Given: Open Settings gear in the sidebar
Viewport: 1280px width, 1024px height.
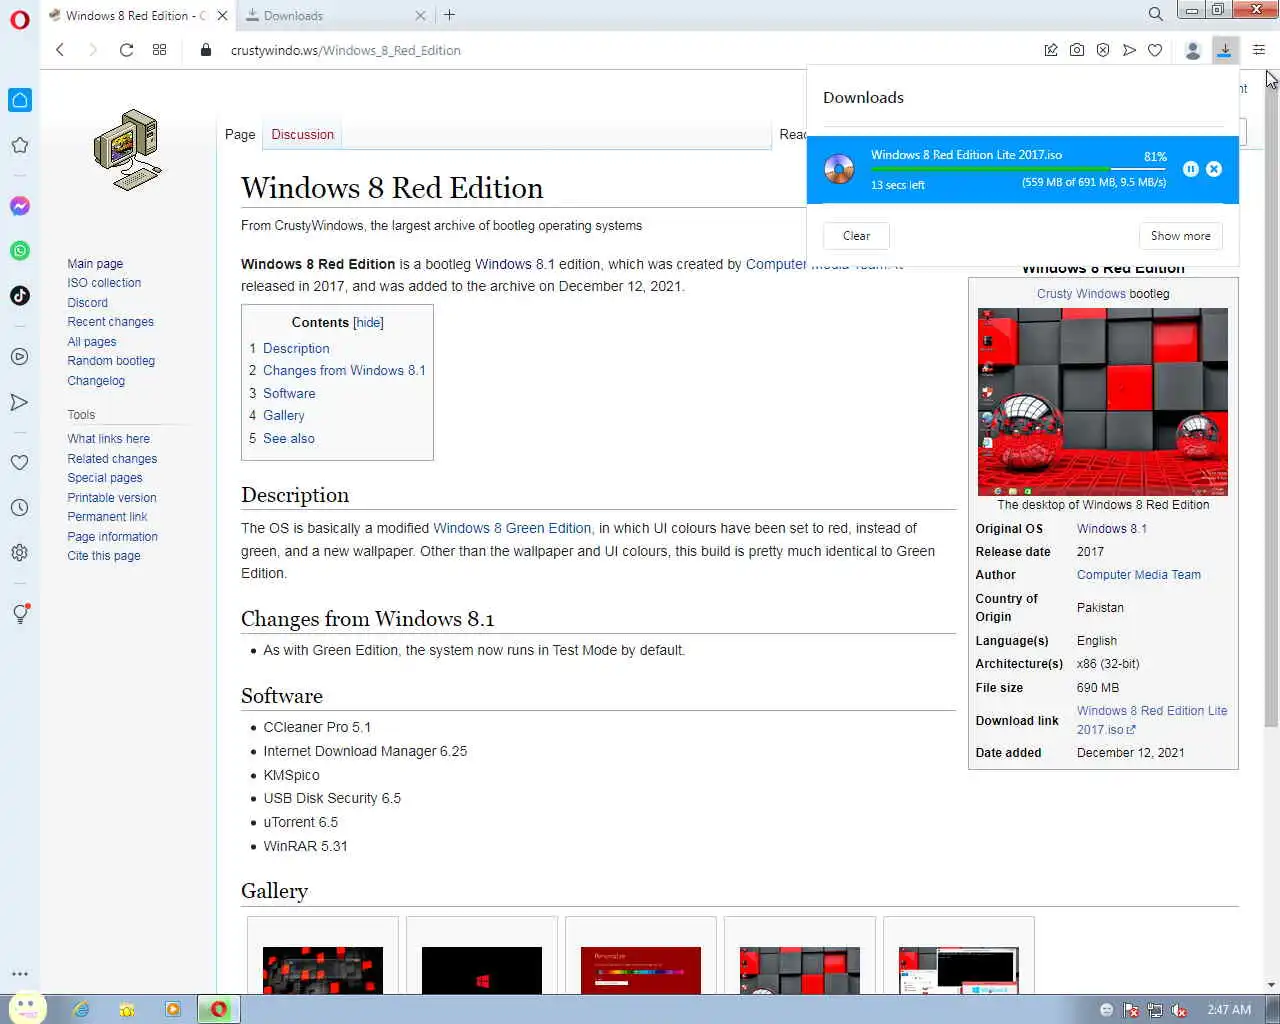Looking at the screenshot, I should point(20,553).
